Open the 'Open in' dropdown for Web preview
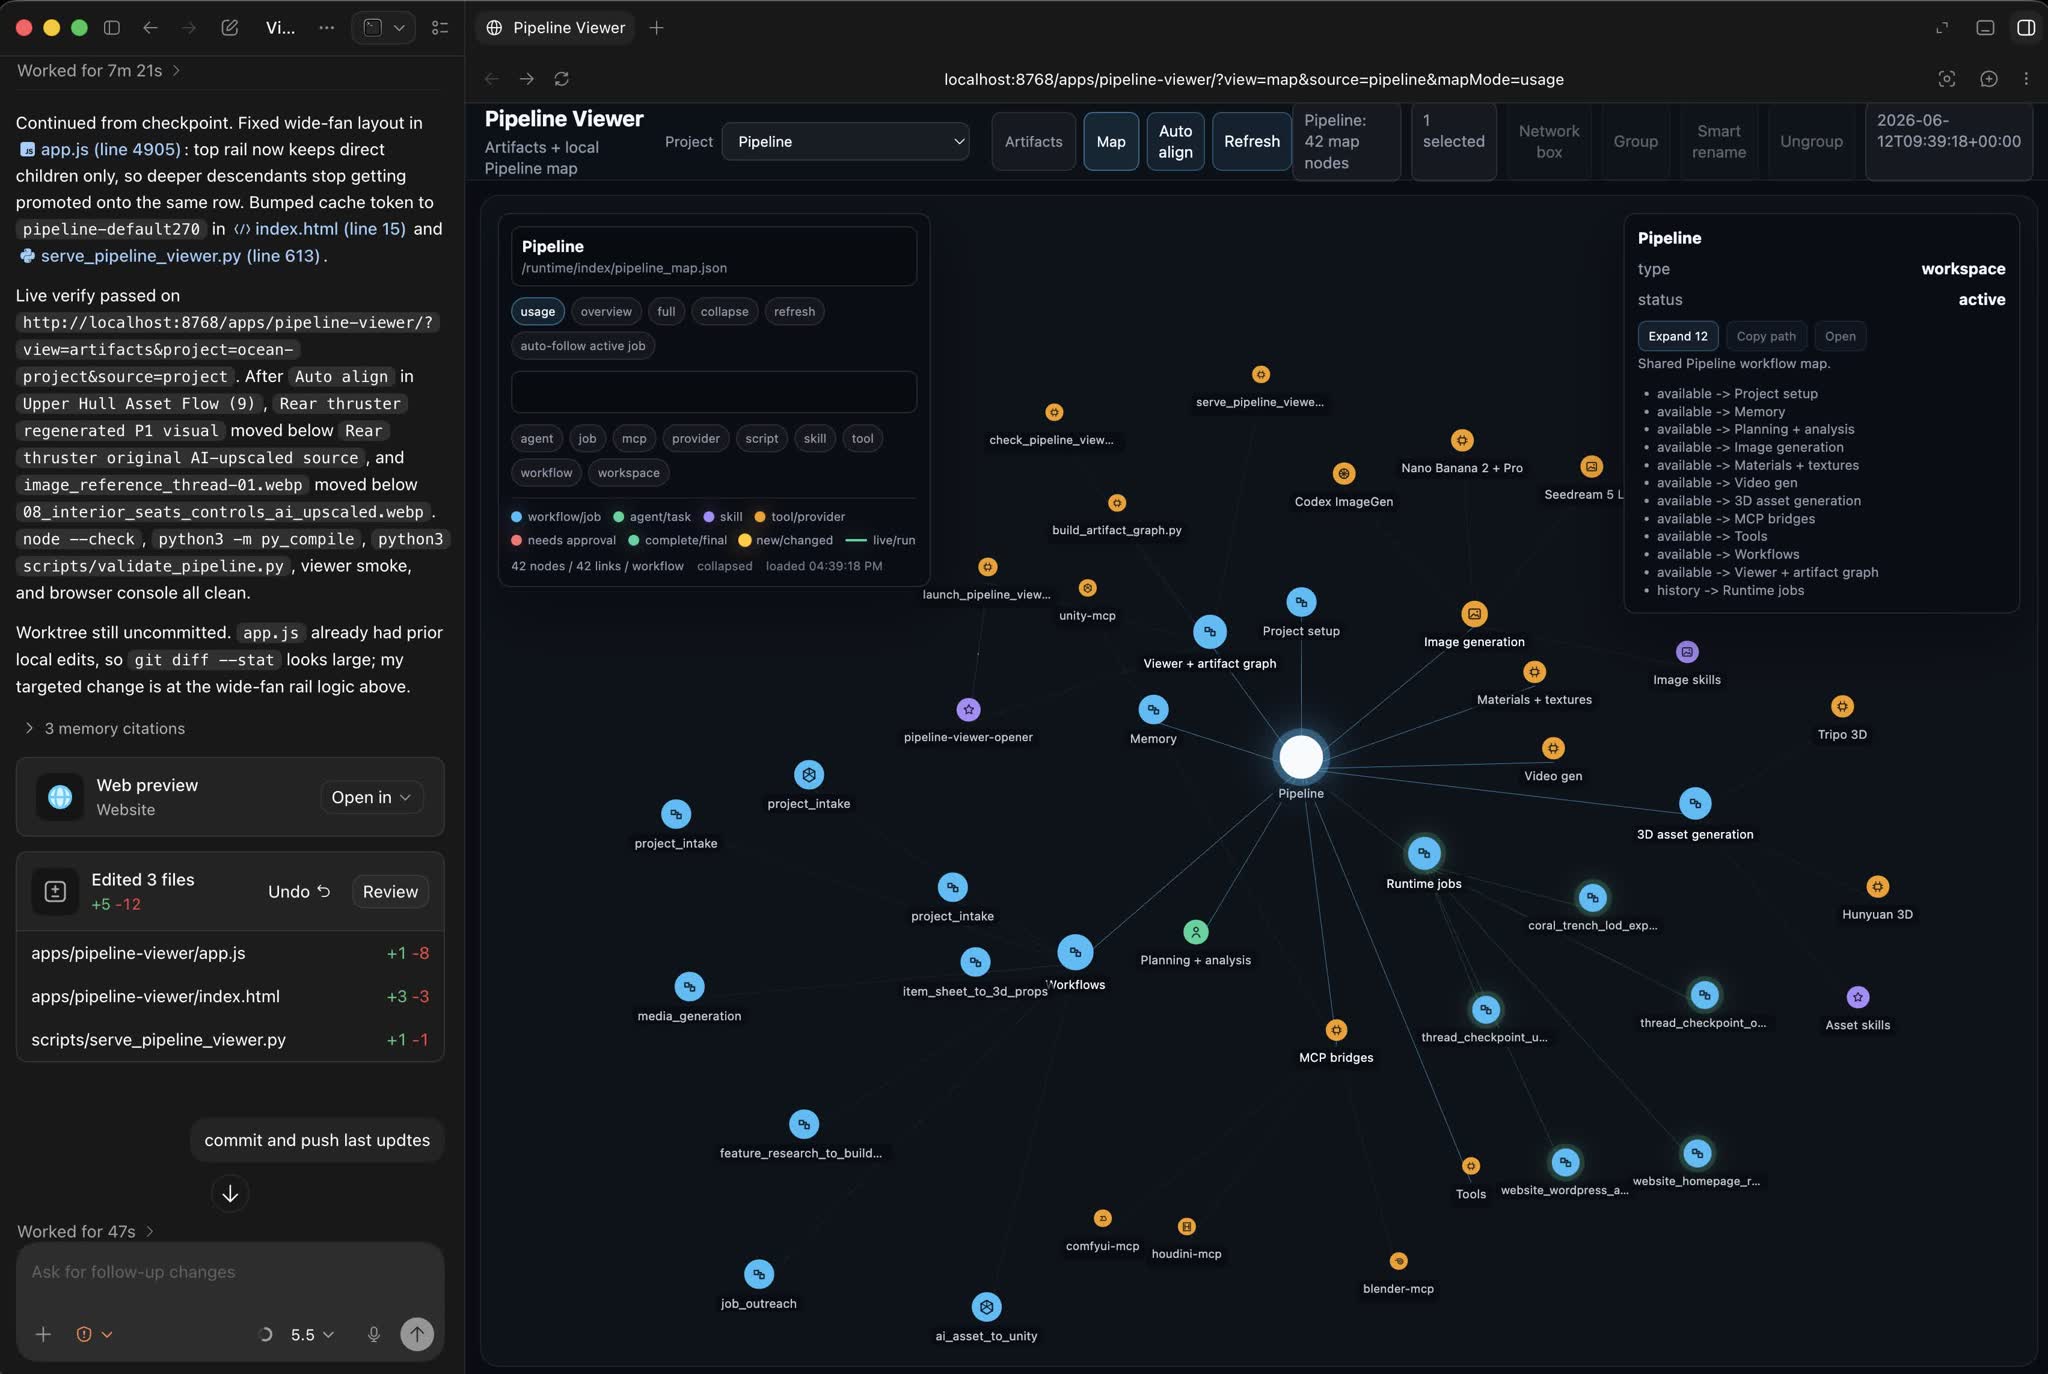The width and height of the screenshot is (2048, 1374). pyautogui.click(x=371, y=797)
